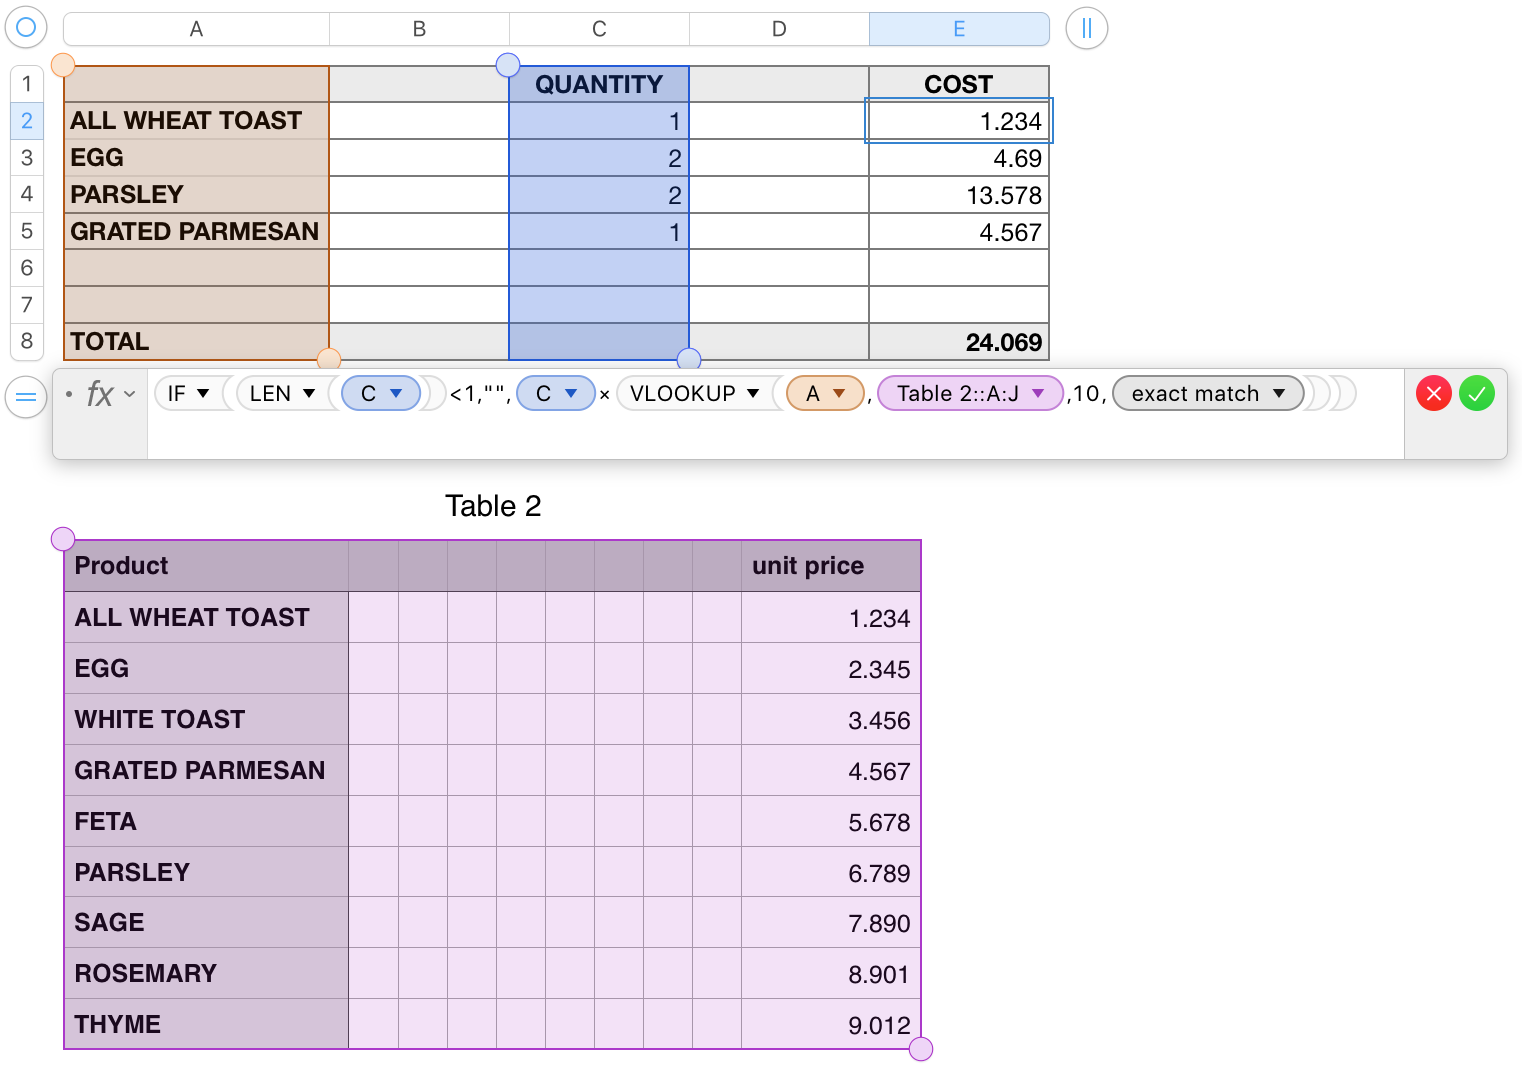Viewport: 1522px width, 1092px height.
Task: Select column A header
Action: click(197, 29)
